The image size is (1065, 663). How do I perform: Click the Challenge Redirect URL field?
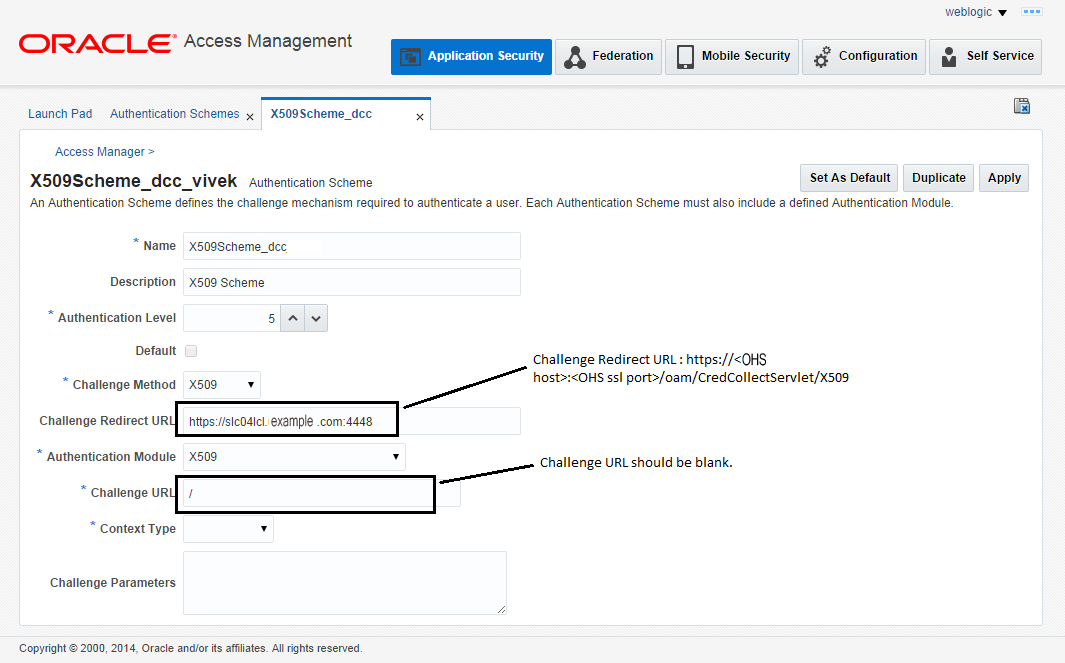pos(352,422)
